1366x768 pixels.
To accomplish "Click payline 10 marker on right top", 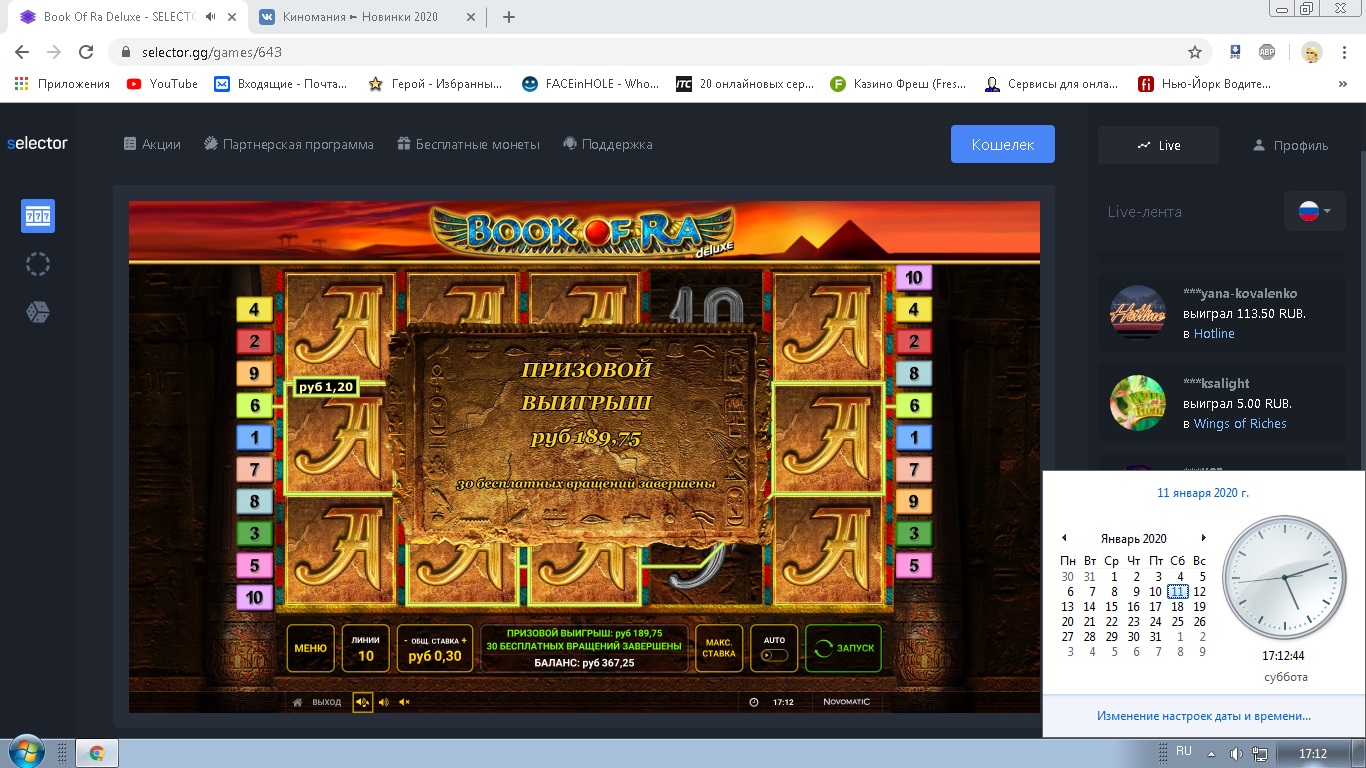I will 913,277.
